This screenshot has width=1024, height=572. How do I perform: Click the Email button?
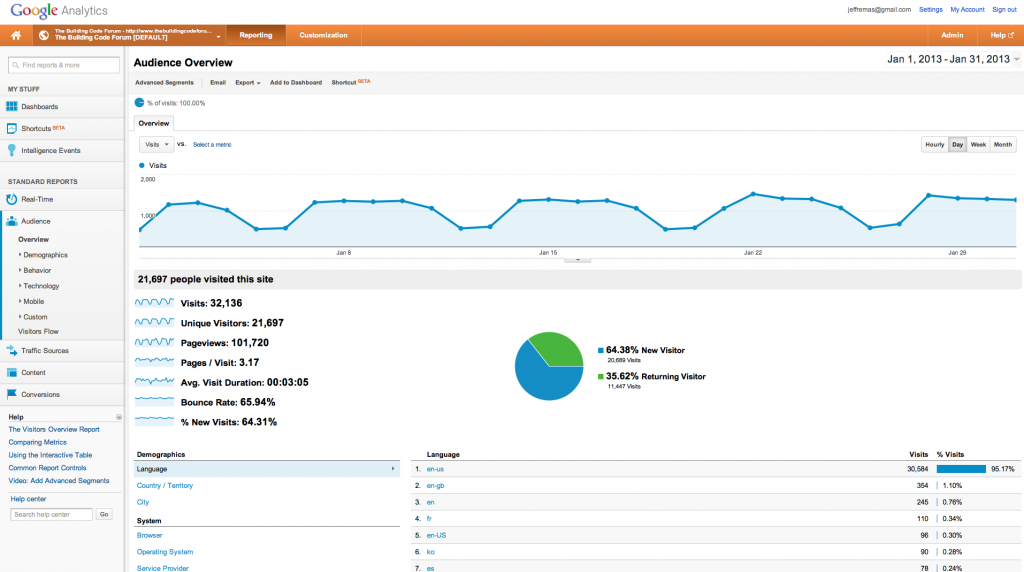[217, 83]
